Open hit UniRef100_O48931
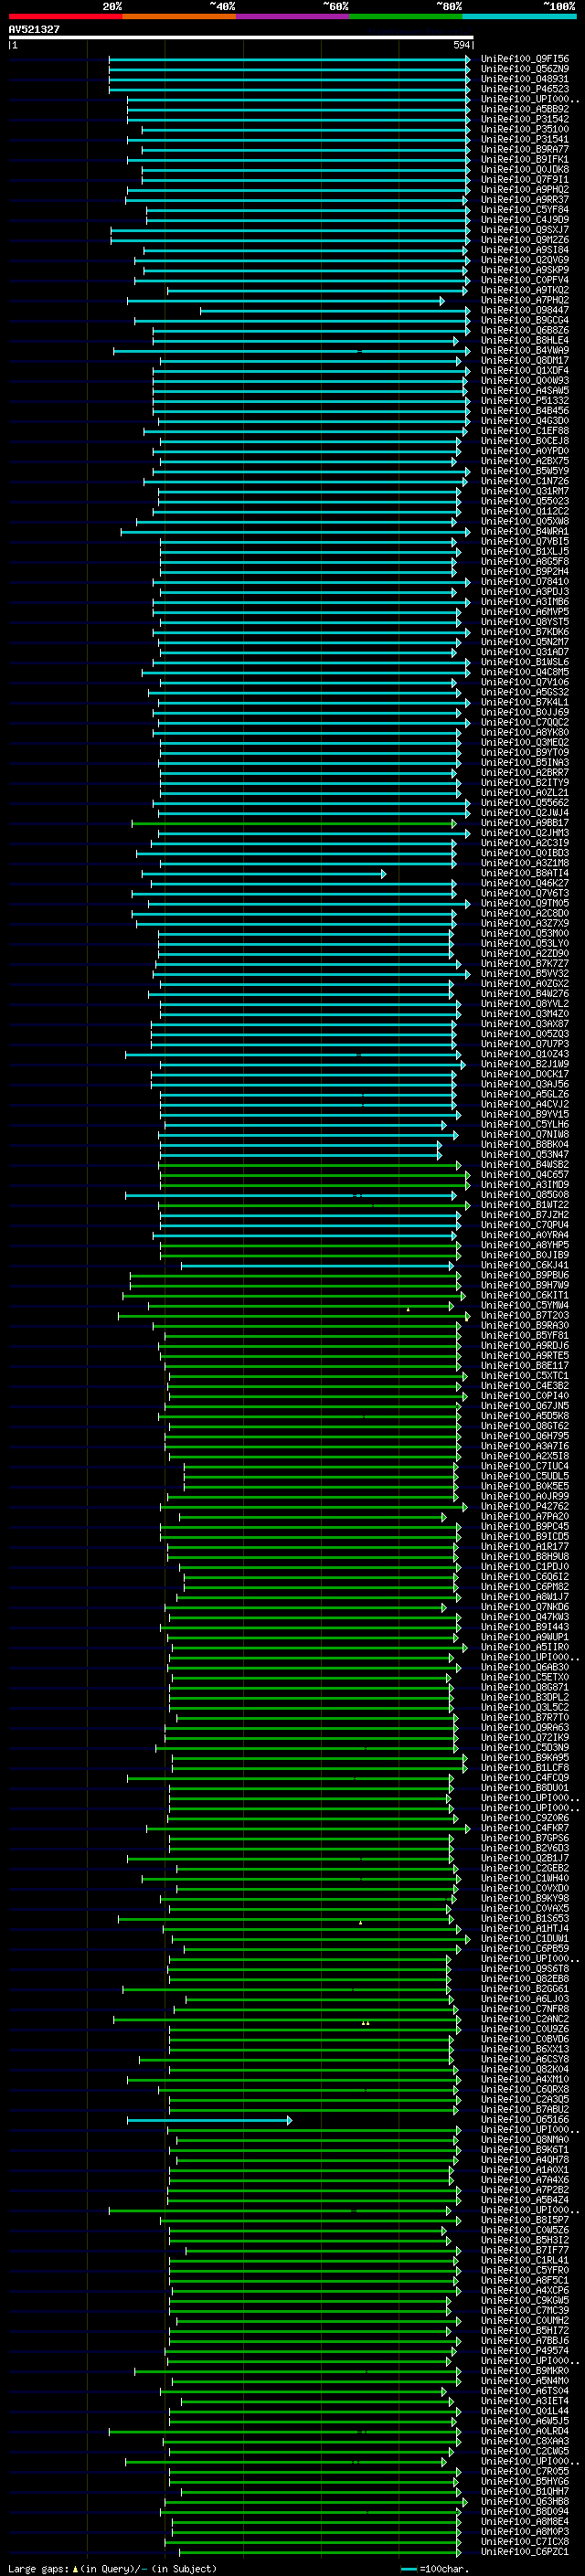Screen dimensions: 585x2576 (525, 79)
